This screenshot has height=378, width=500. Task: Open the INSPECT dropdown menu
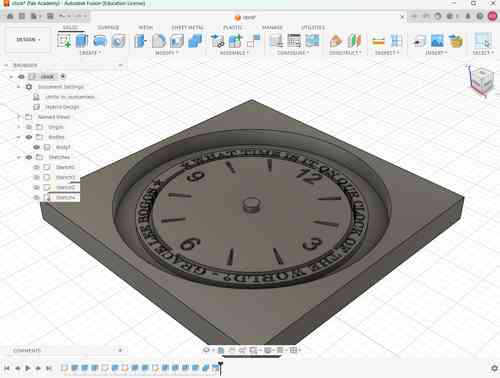coord(387,53)
